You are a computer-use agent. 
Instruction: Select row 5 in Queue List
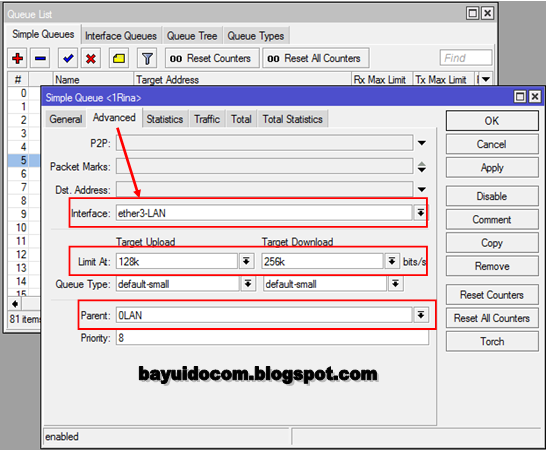(24, 160)
